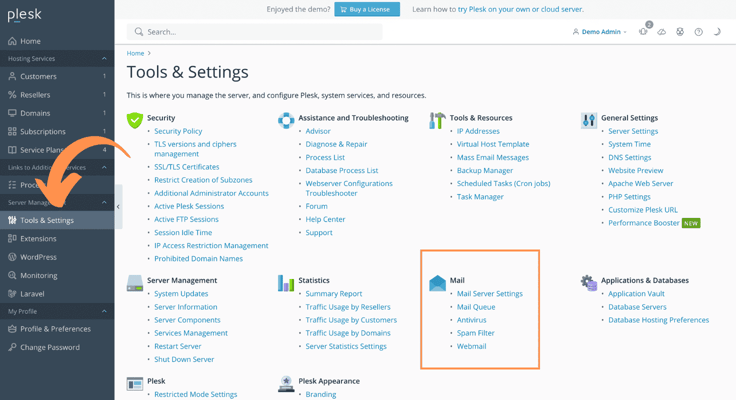
Task: Open Summary Report link
Action: coord(334,294)
